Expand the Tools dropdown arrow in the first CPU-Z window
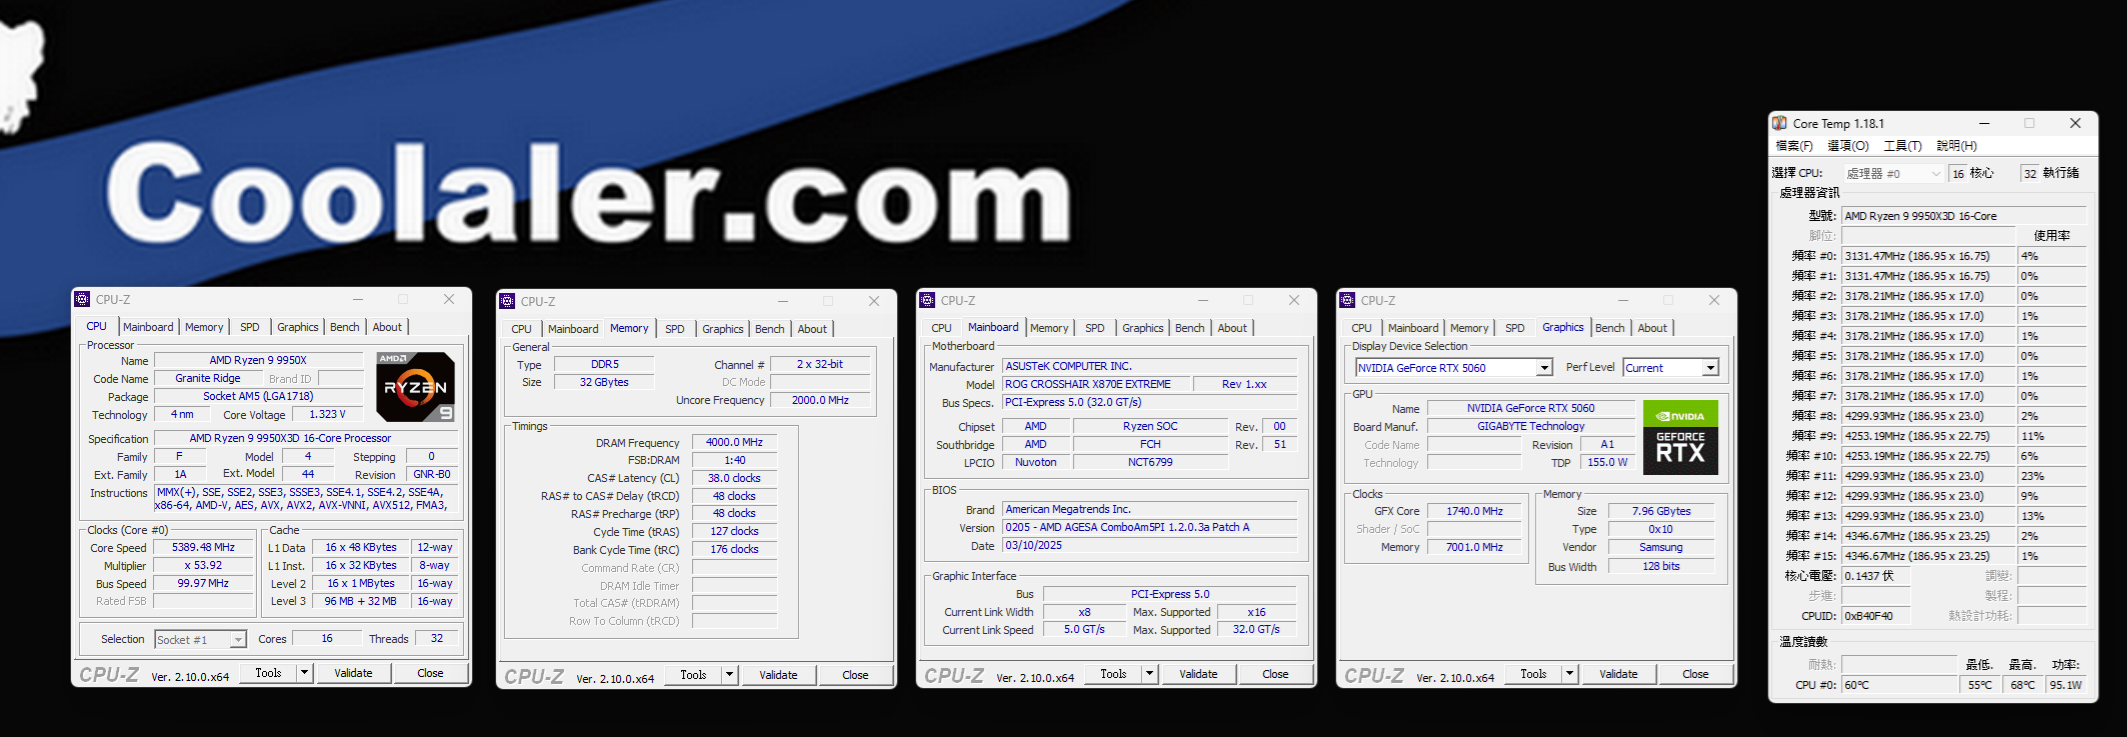Viewport: 2127px width, 737px height. (305, 673)
